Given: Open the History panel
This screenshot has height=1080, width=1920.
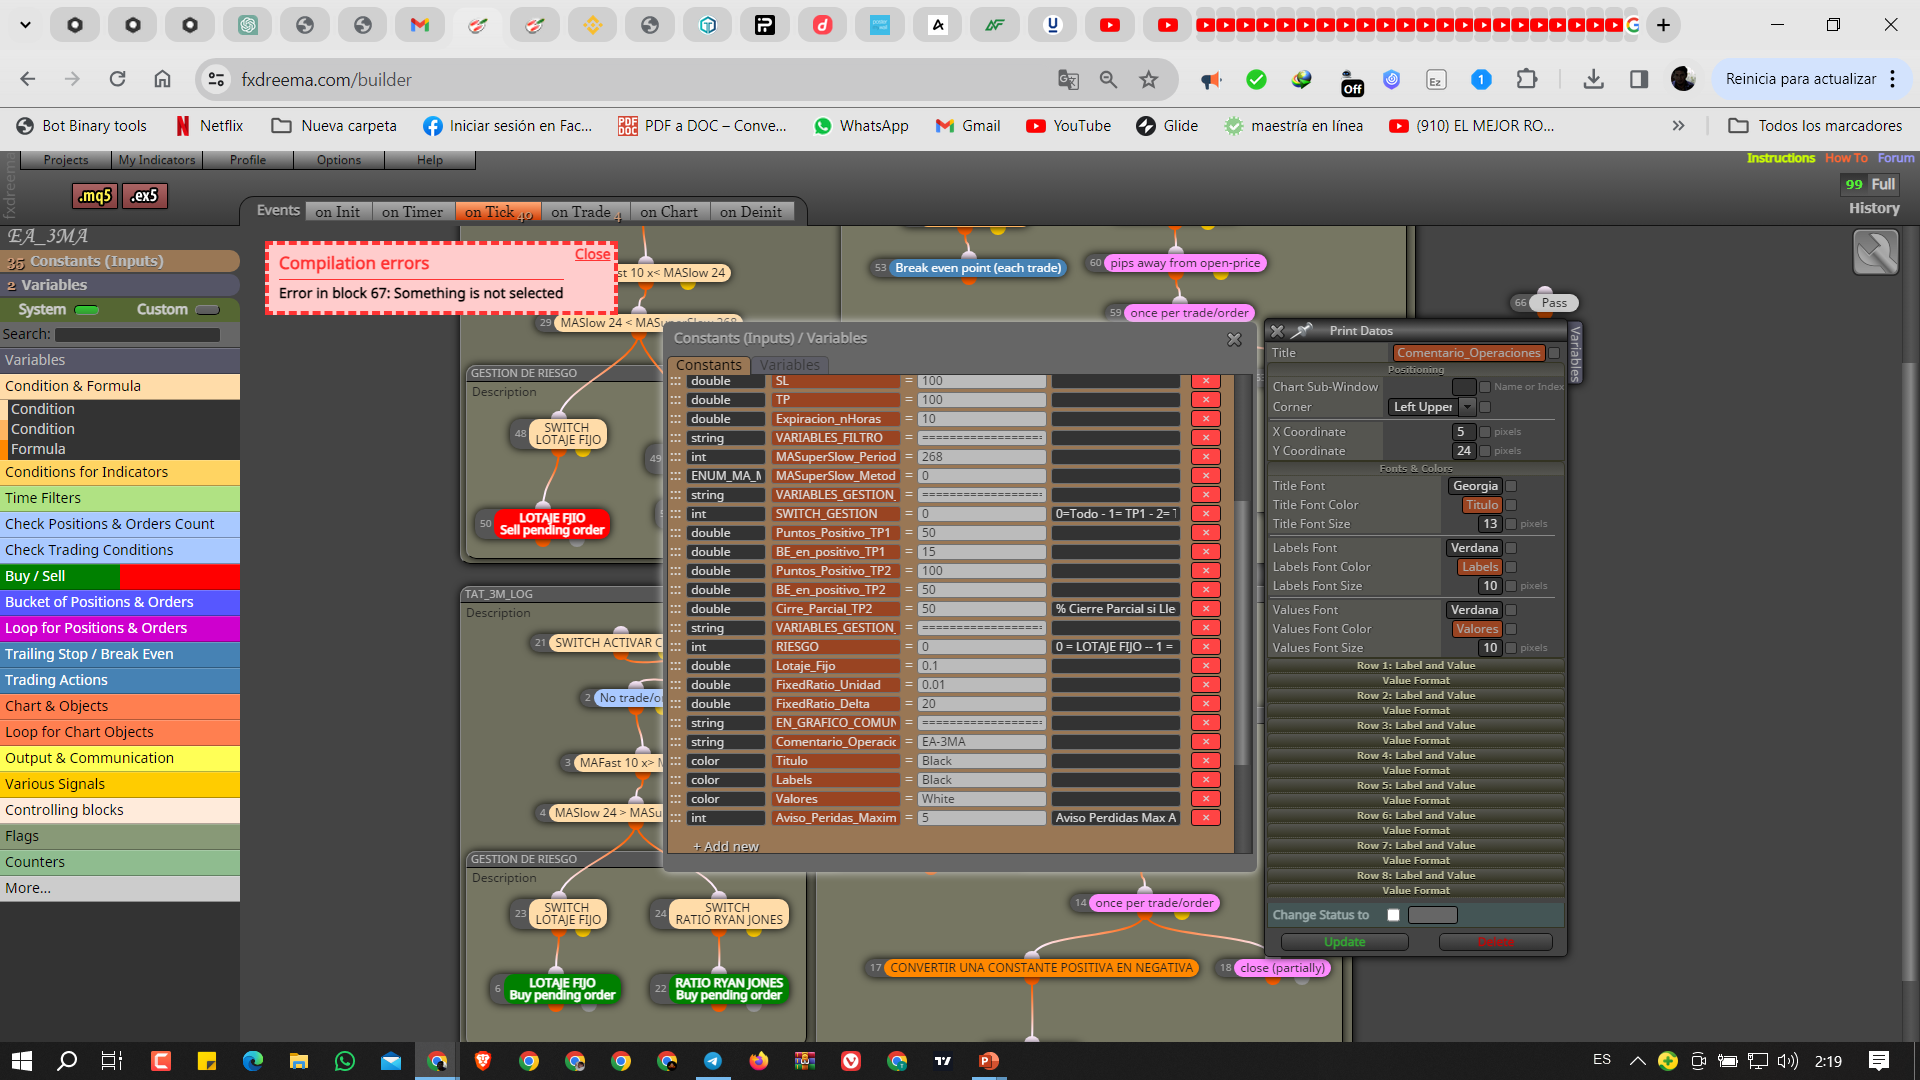Looking at the screenshot, I should (x=1874, y=208).
